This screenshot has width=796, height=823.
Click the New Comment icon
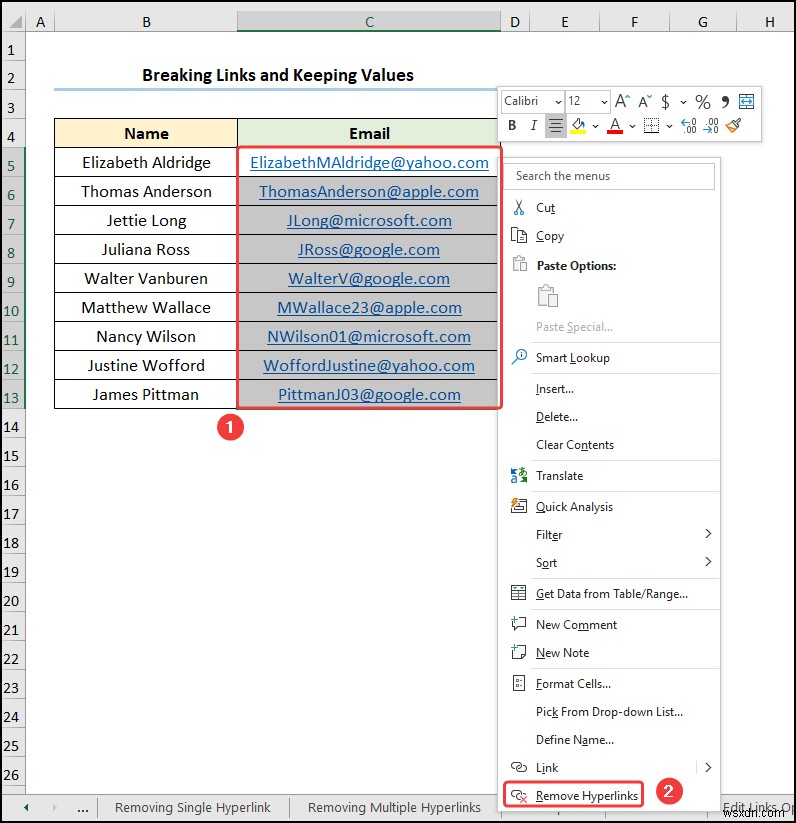click(x=518, y=624)
